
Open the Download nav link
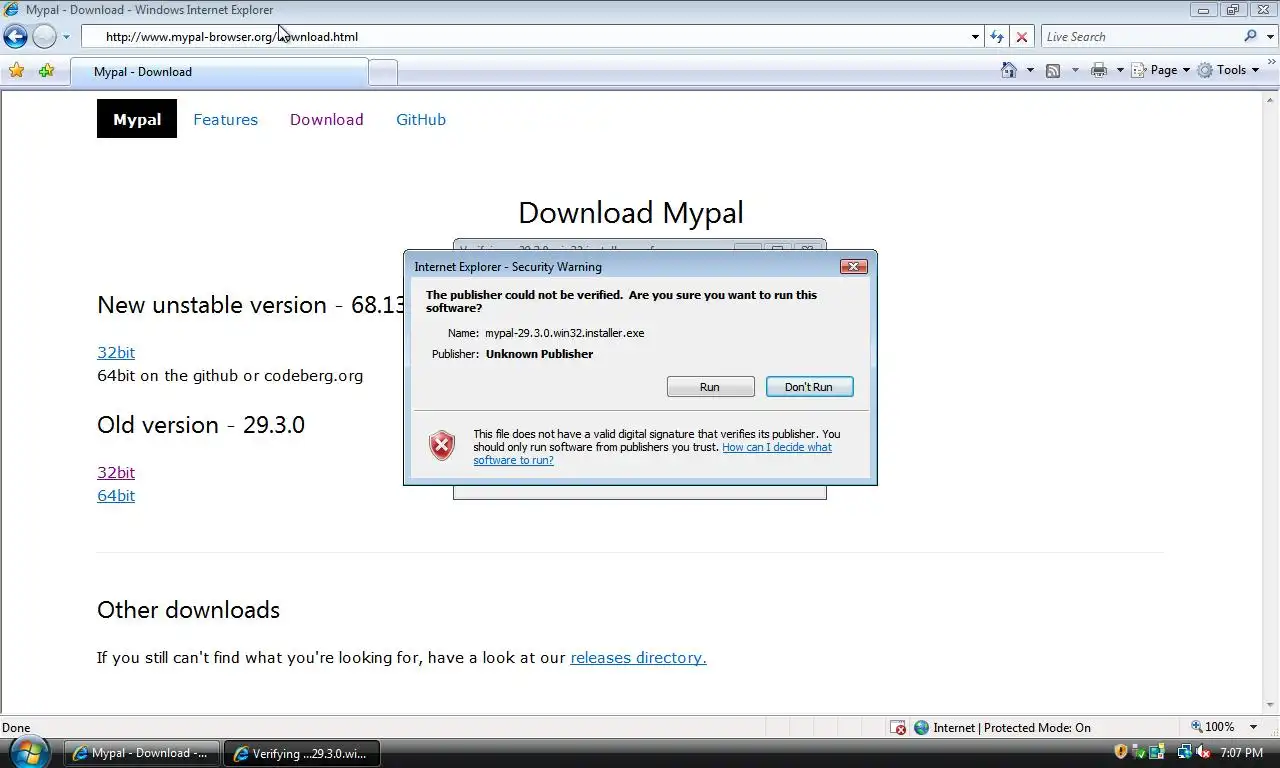tap(326, 119)
